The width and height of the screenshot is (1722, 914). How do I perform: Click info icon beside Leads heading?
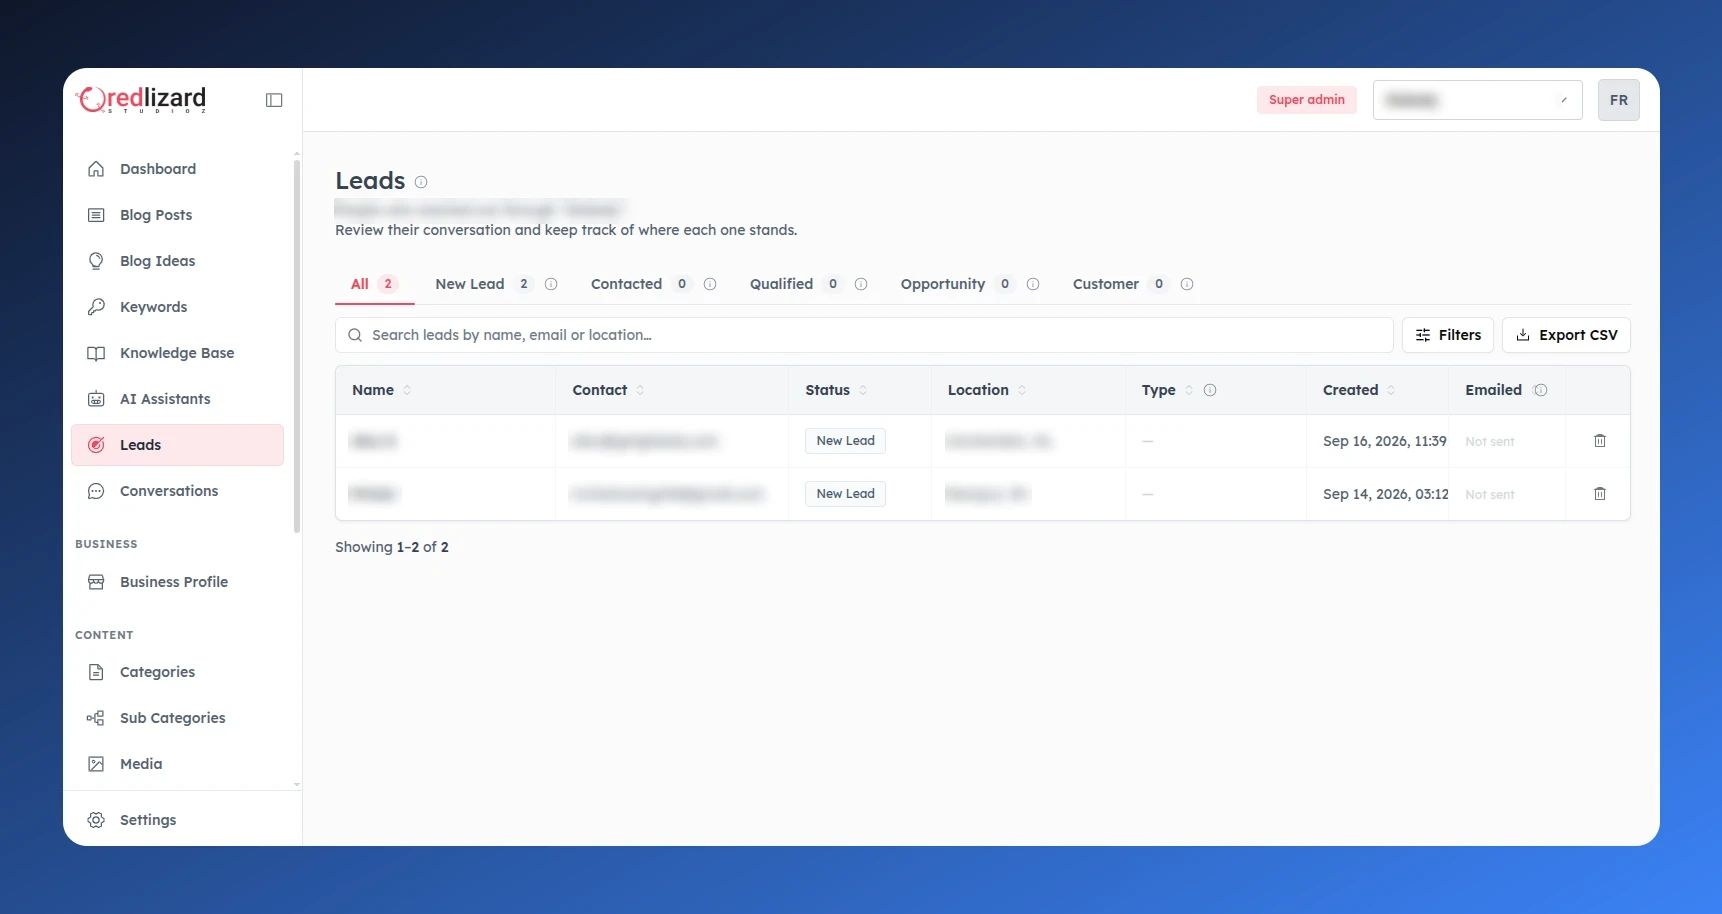421,182
